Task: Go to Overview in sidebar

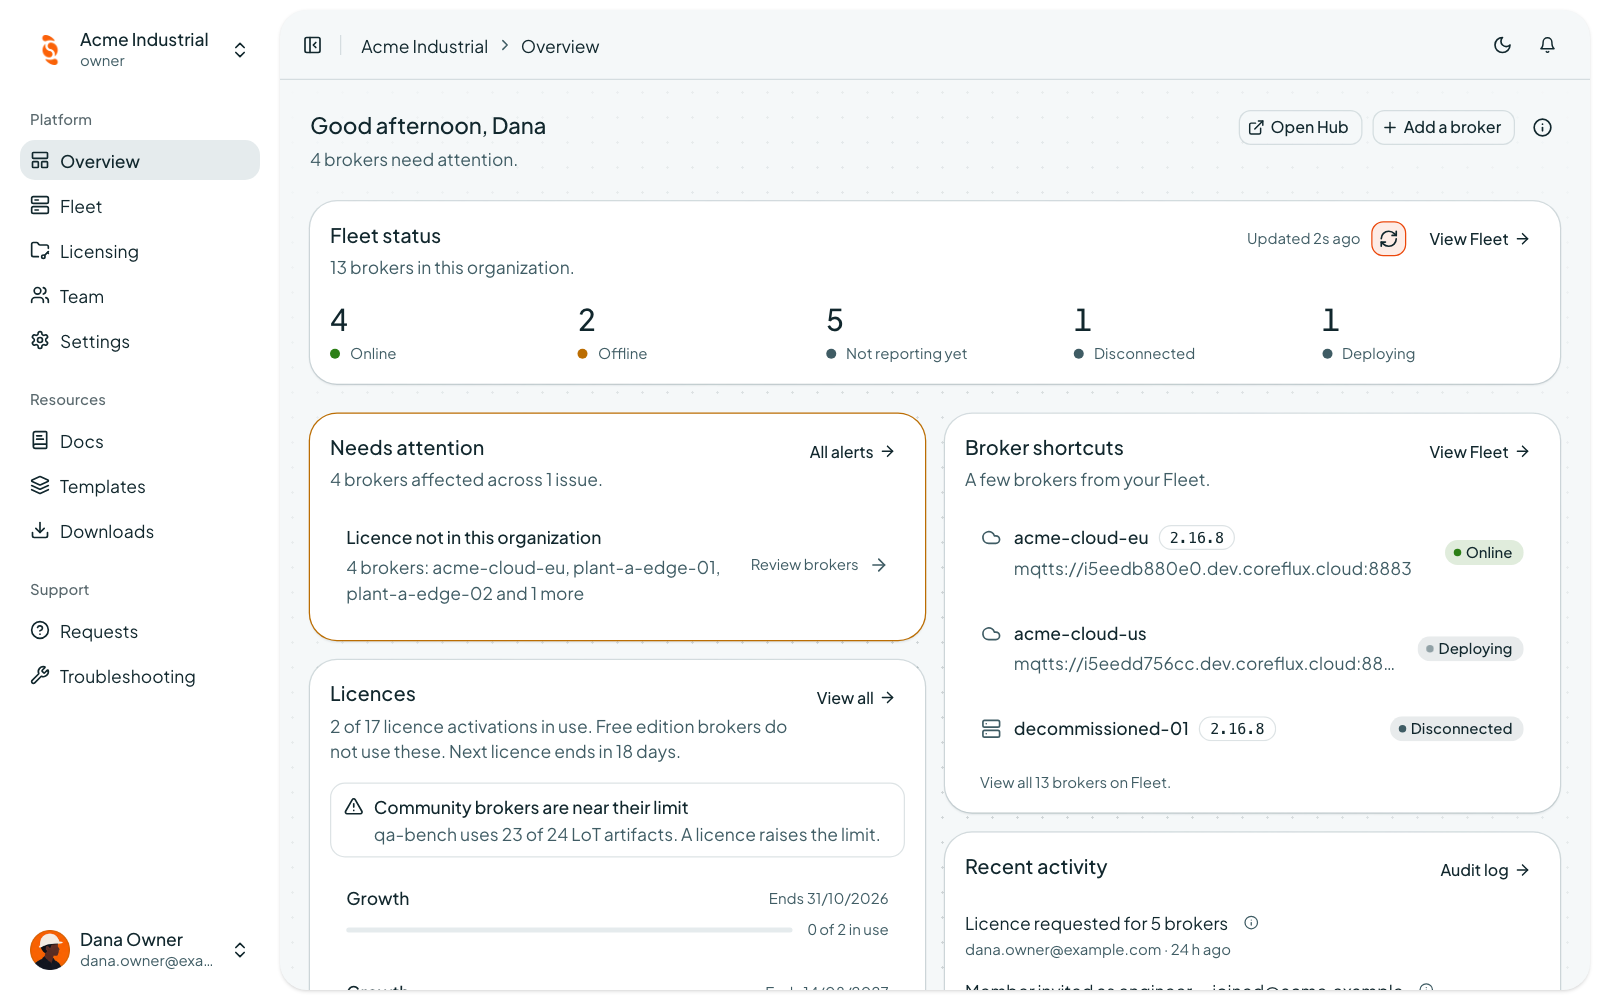Action: (140, 161)
